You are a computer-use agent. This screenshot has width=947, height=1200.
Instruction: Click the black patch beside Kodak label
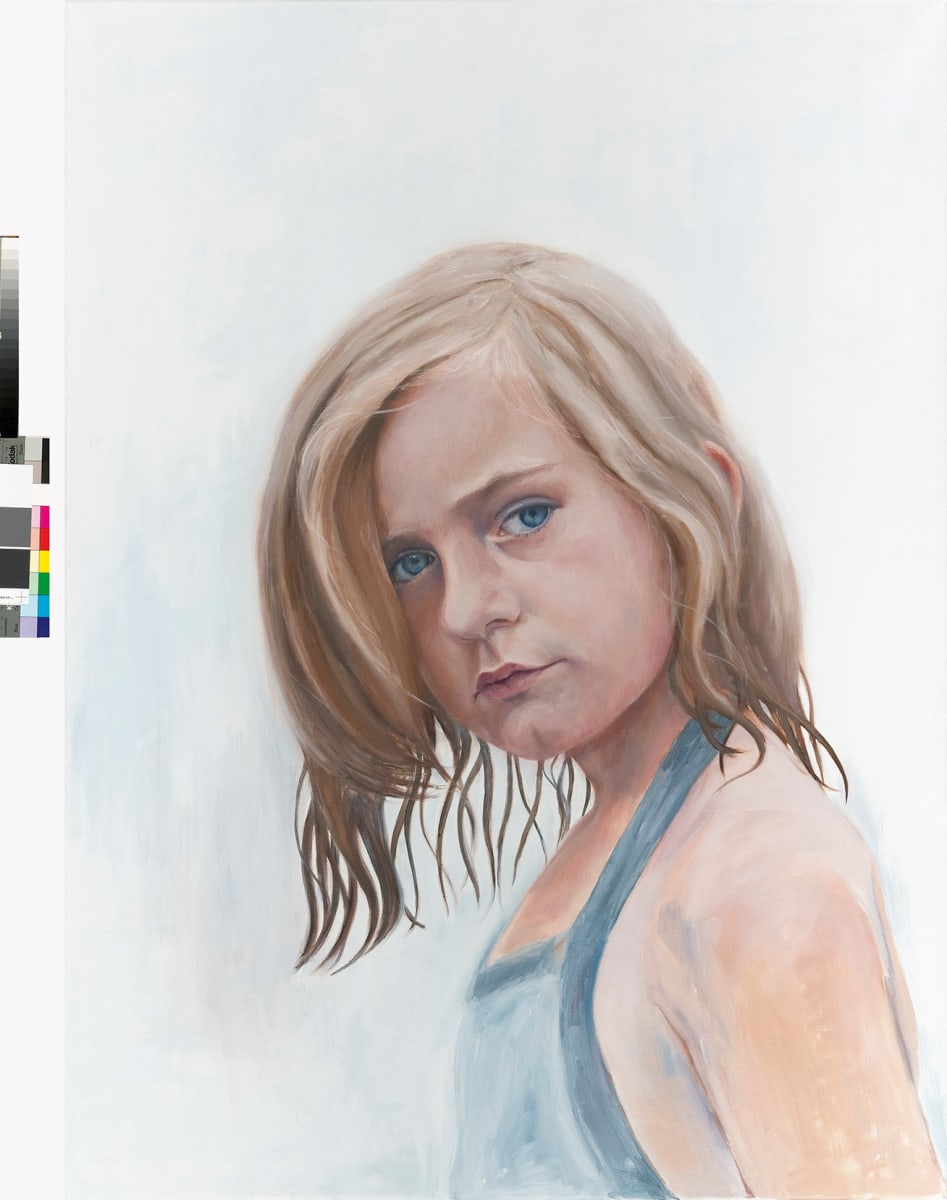tap(45, 460)
